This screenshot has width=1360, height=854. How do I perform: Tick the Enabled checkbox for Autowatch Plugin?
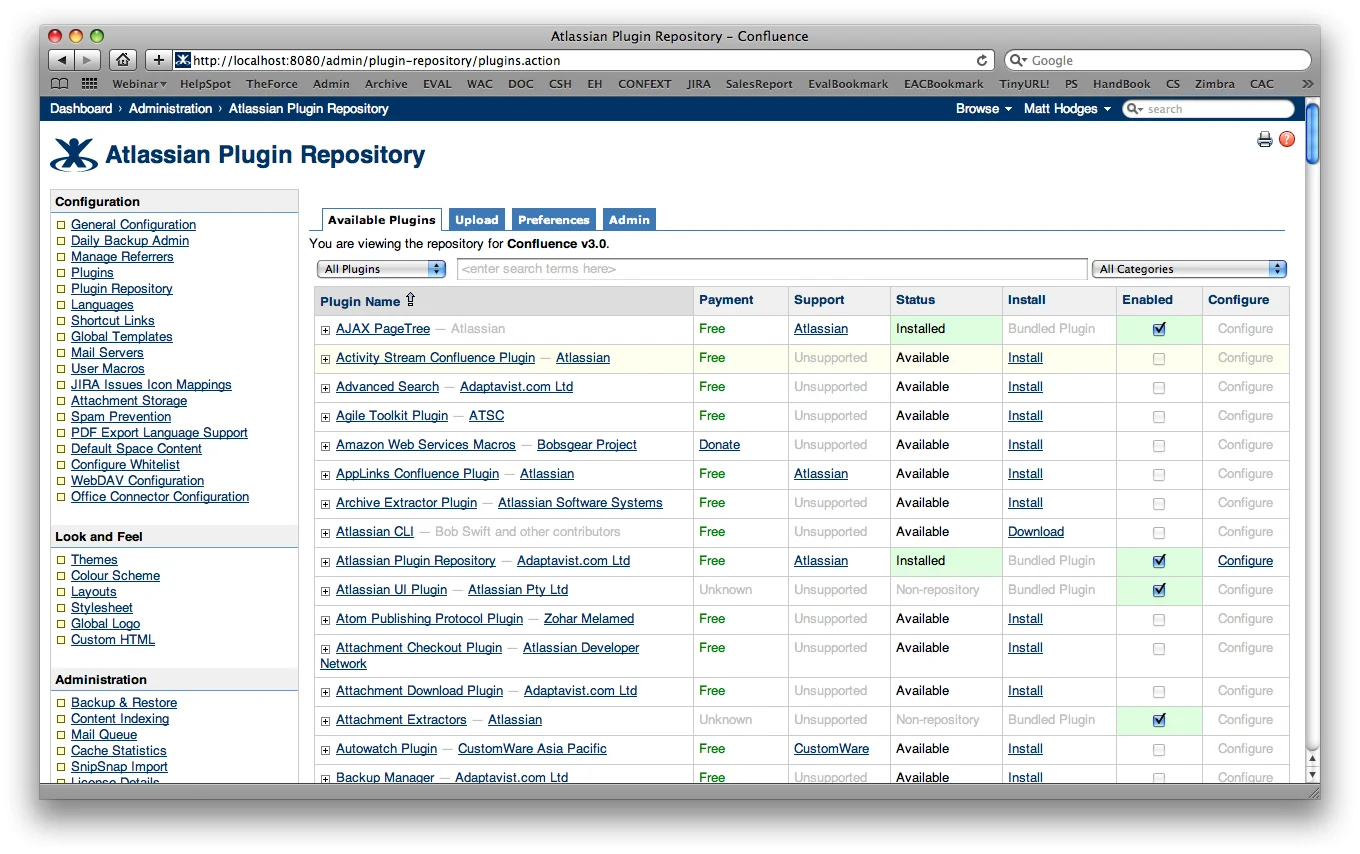(x=1159, y=749)
